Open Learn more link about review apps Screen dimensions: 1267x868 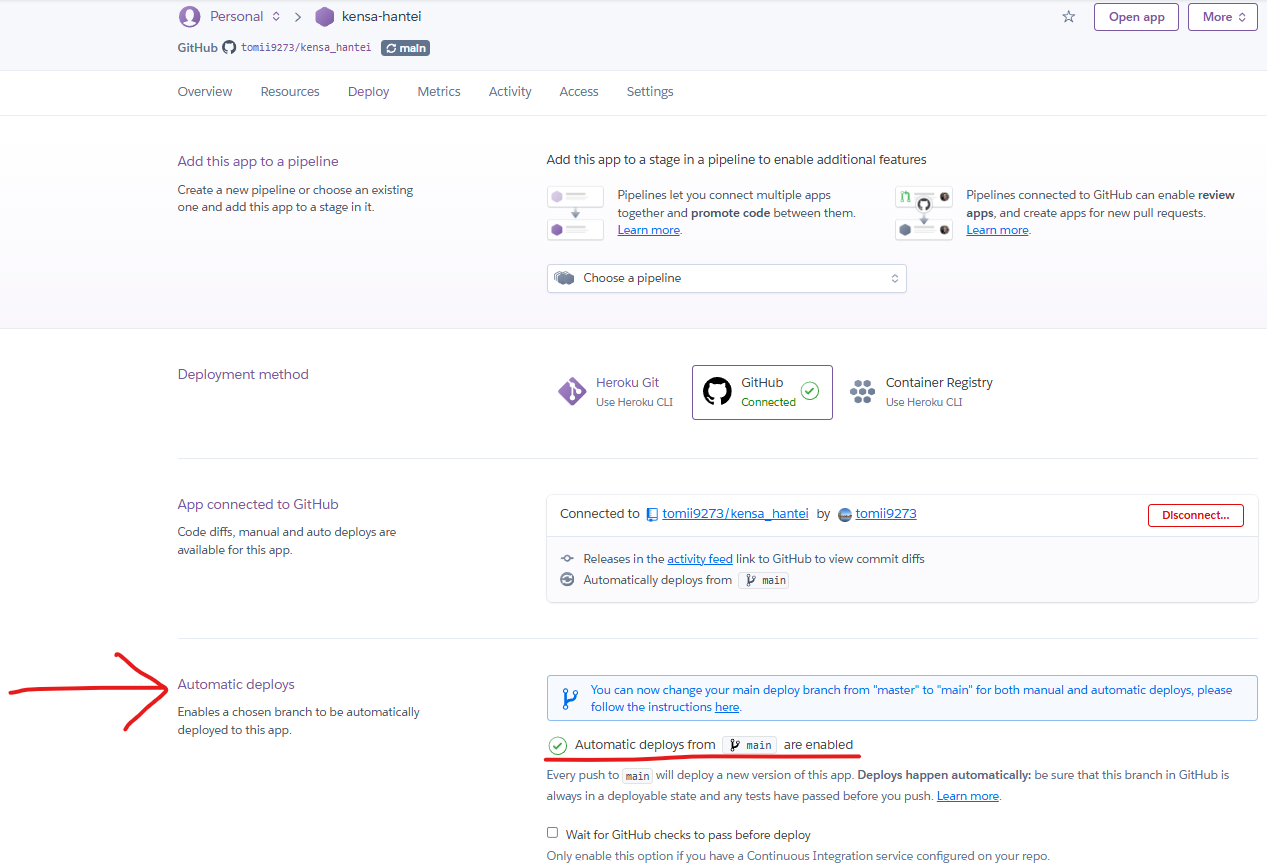point(997,230)
